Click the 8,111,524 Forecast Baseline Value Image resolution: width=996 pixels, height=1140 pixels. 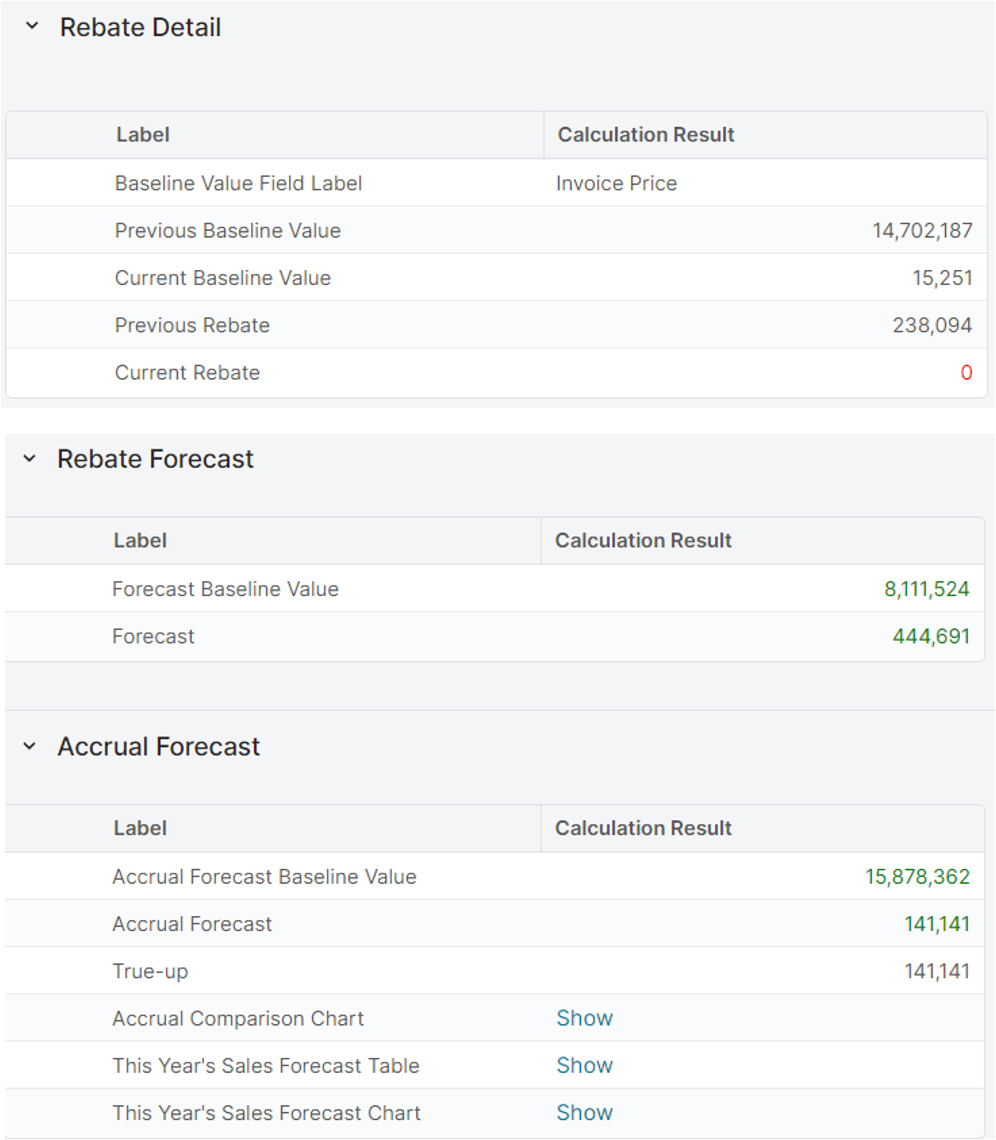click(x=926, y=589)
